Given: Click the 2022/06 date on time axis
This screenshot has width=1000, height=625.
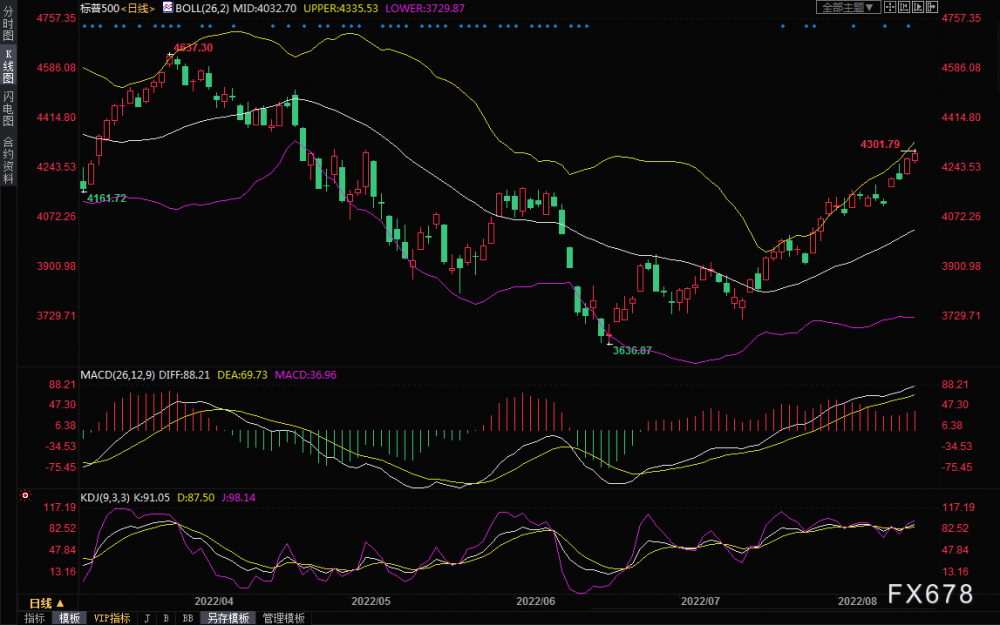Looking at the screenshot, I should point(536,601).
